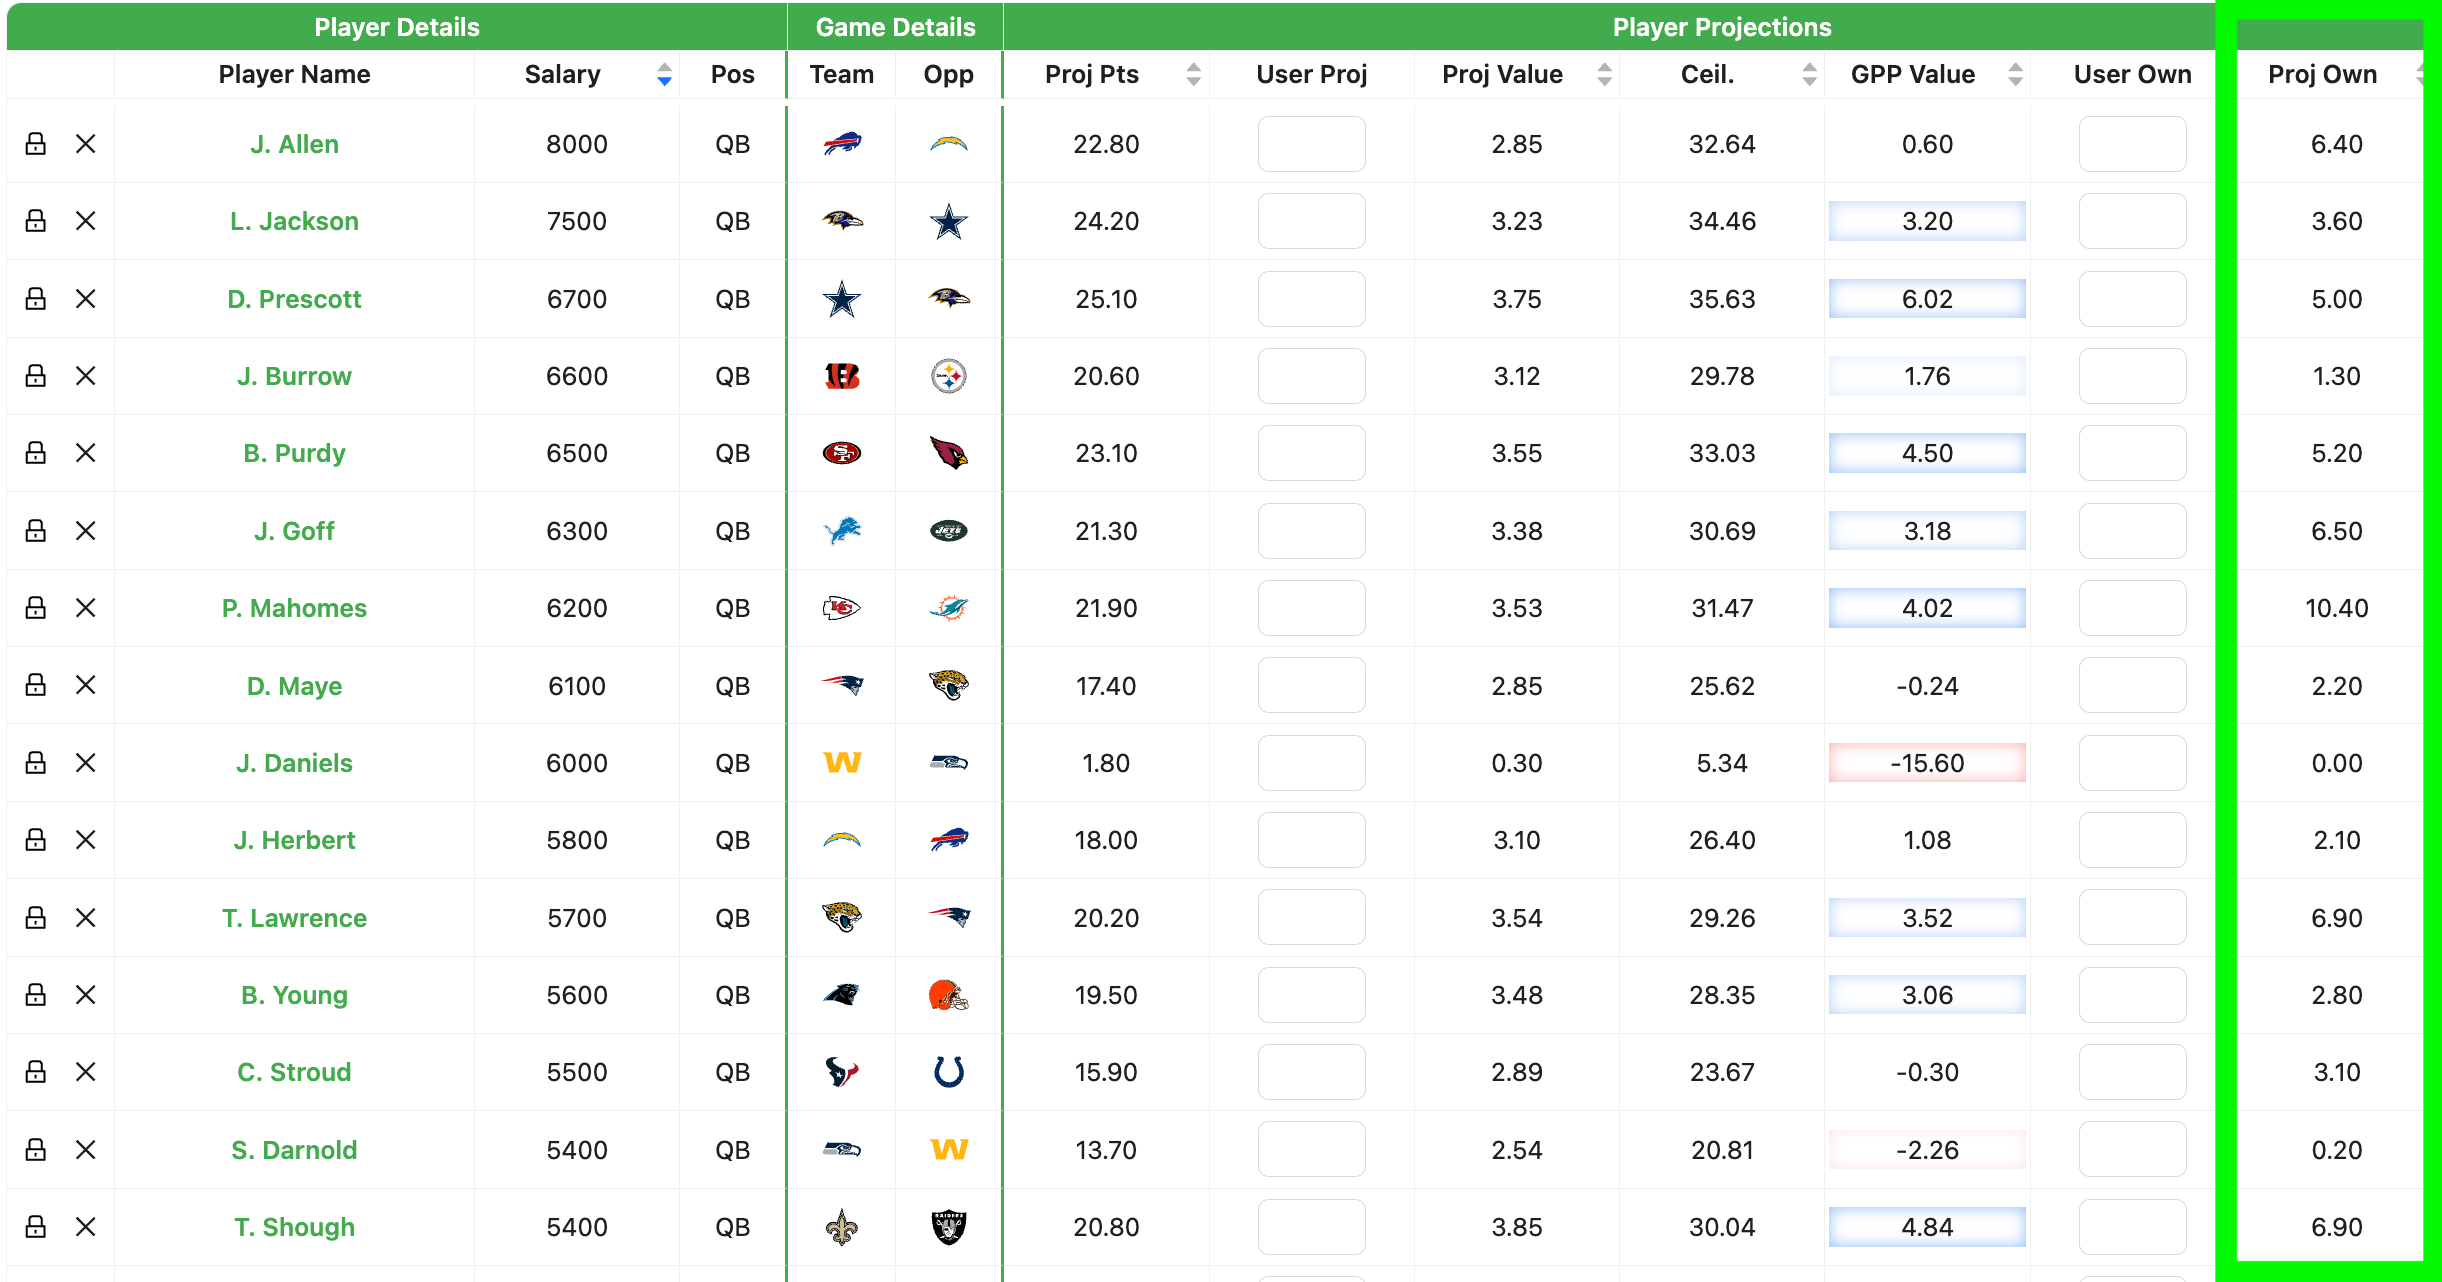Viewport: 2442px width, 1282px height.
Task: Exclude J. Allen with X icon
Action: [x=86, y=144]
